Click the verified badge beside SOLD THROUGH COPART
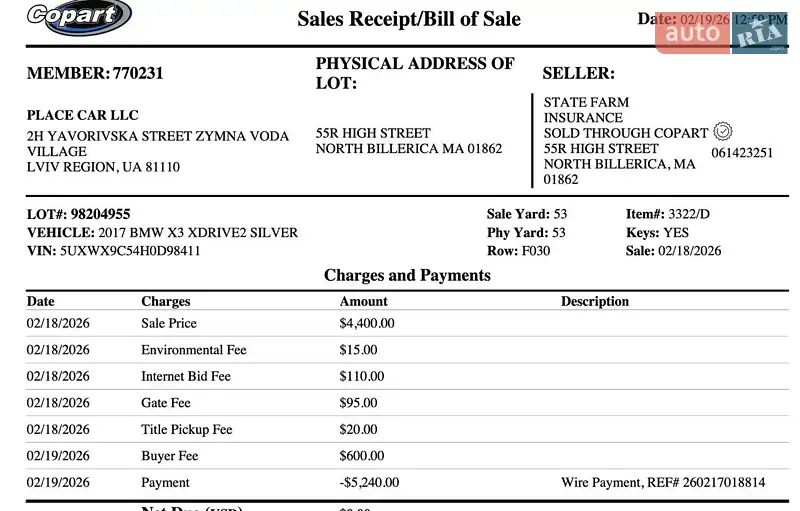Viewport: 800px width, 511px height. 724,131
